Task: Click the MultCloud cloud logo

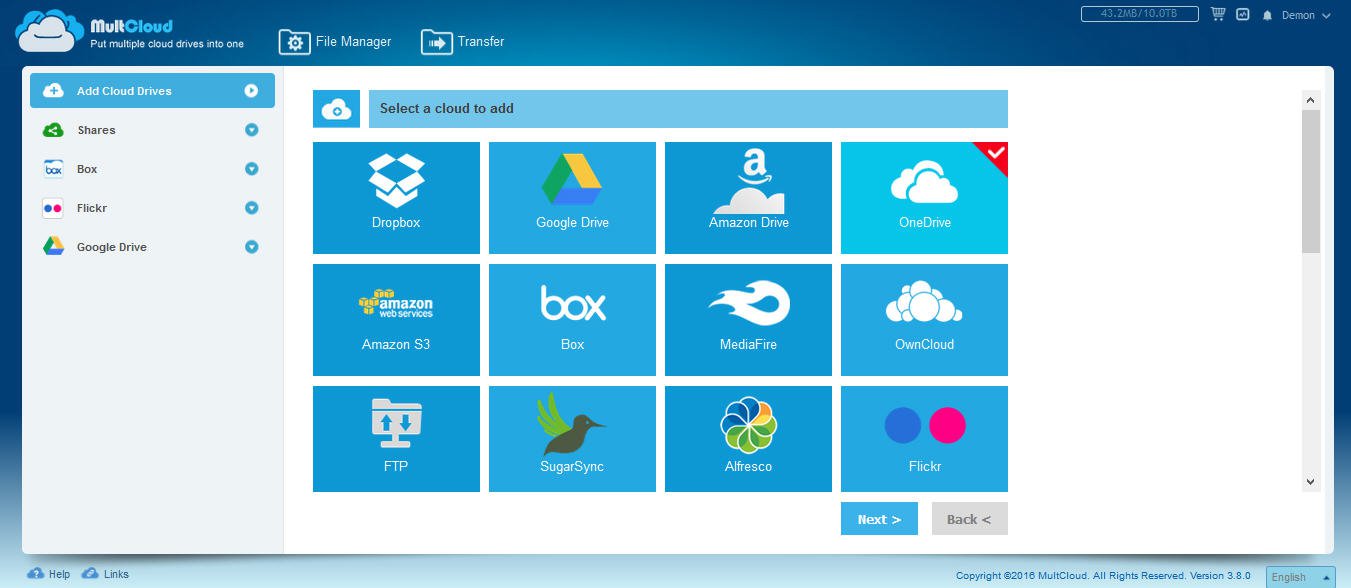Action: [48, 31]
